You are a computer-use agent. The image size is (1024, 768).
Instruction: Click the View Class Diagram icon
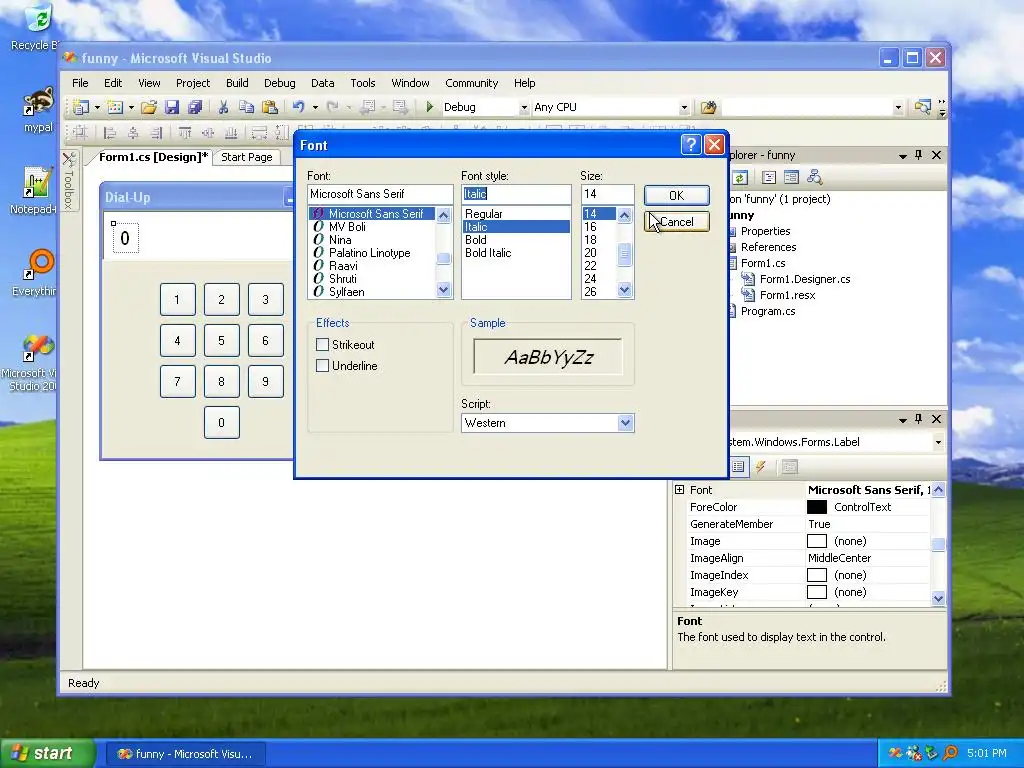click(814, 177)
